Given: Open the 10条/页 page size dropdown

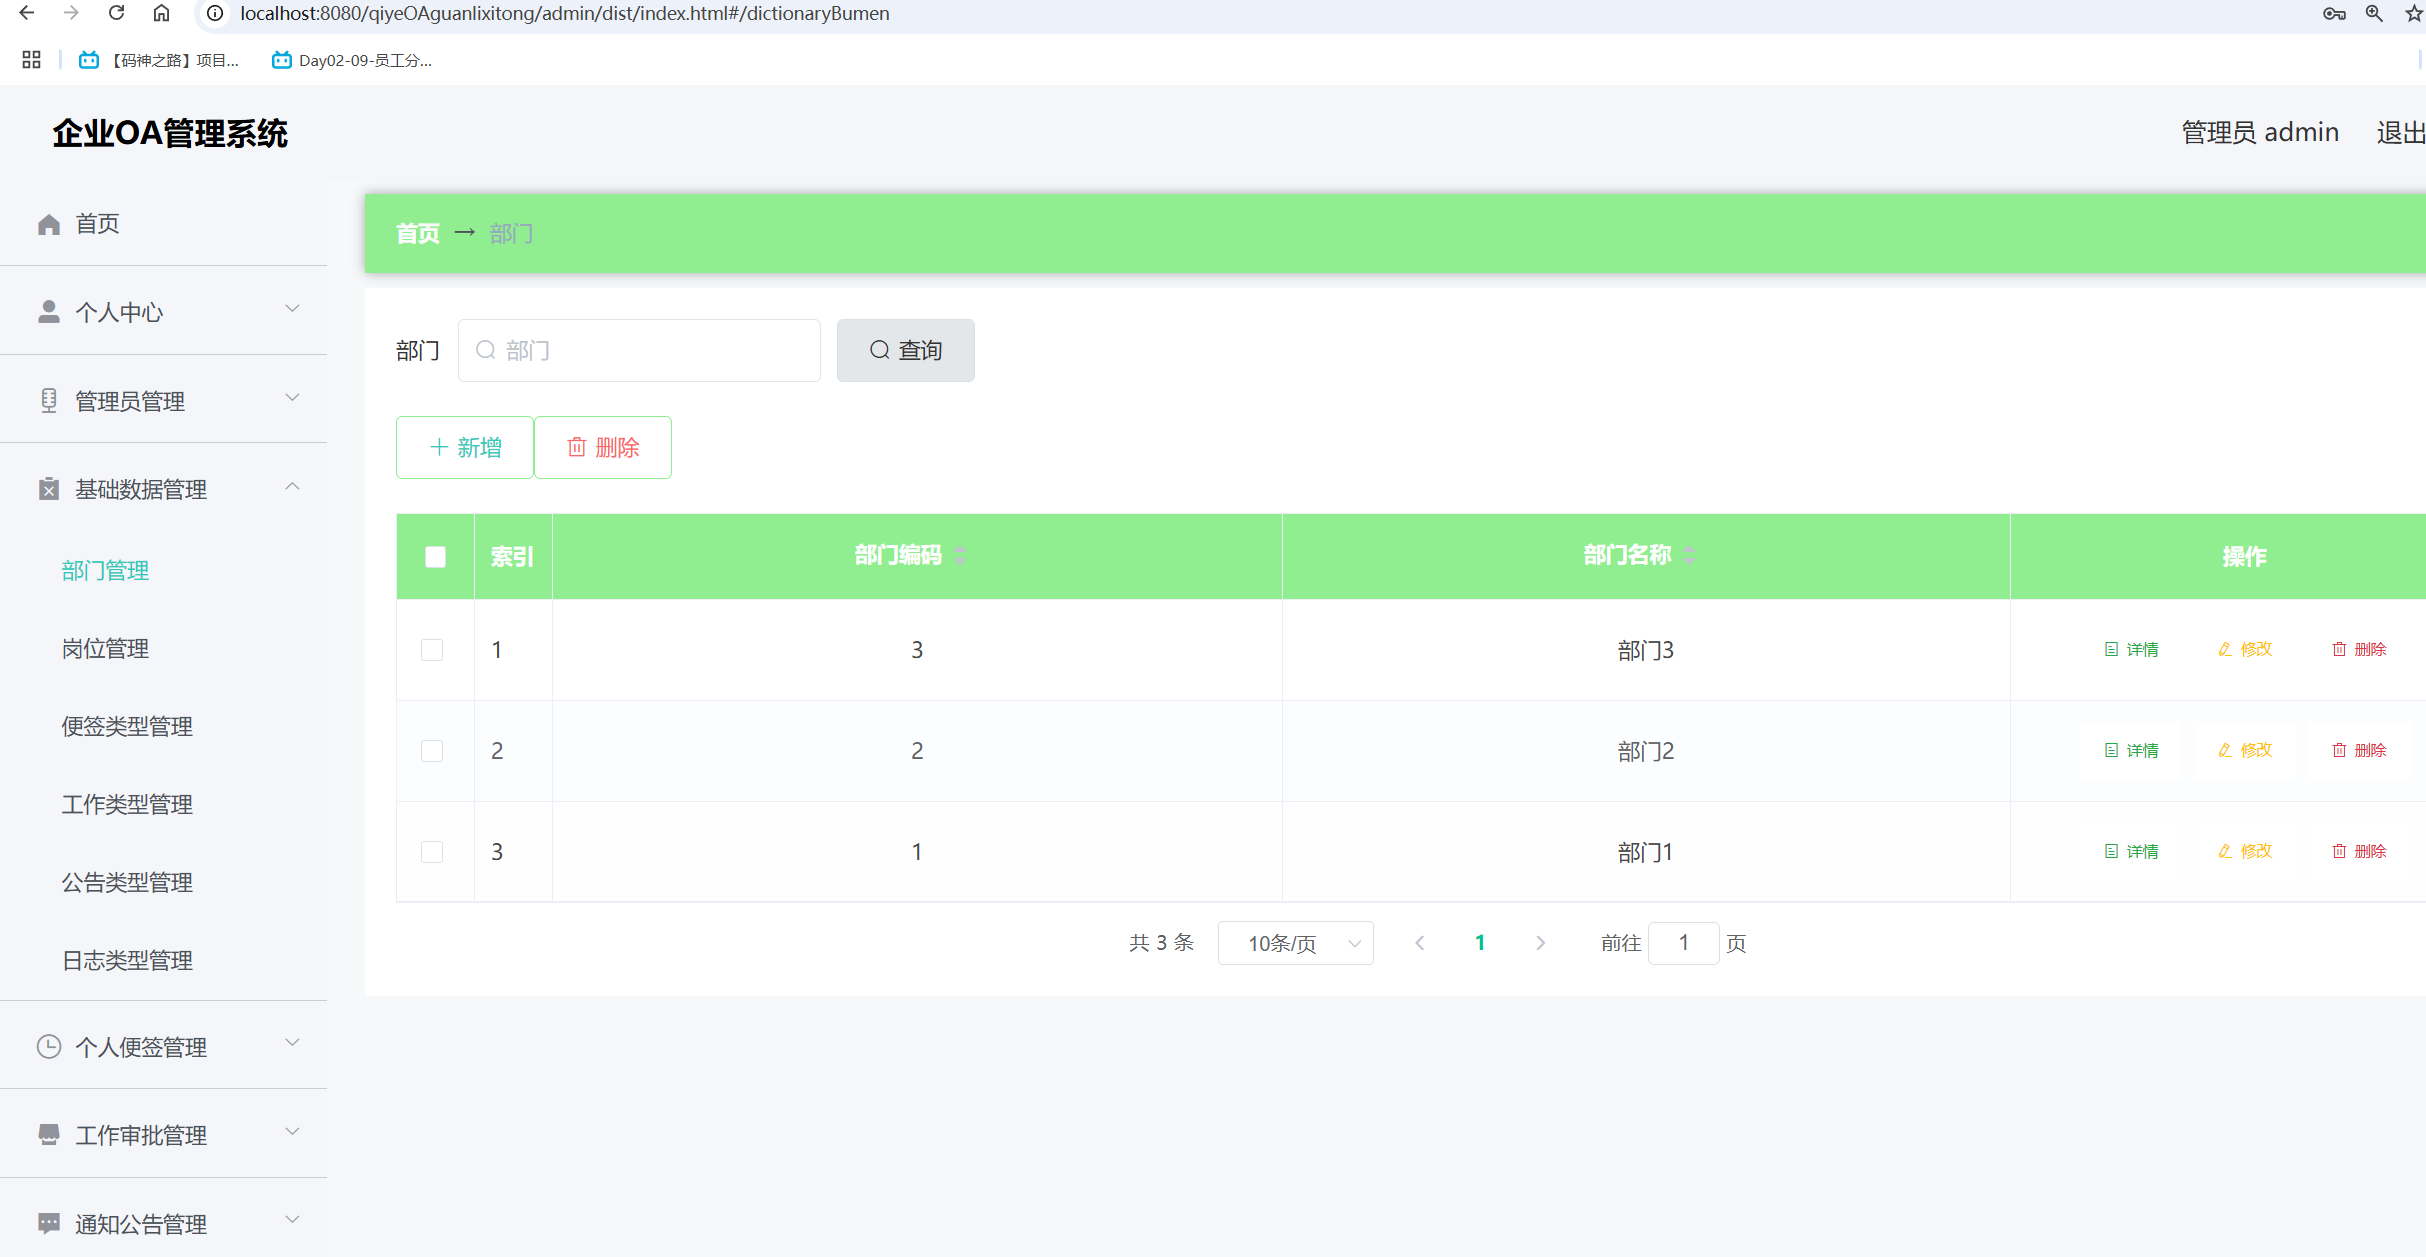Looking at the screenshot, I should tap(1295, 943).
